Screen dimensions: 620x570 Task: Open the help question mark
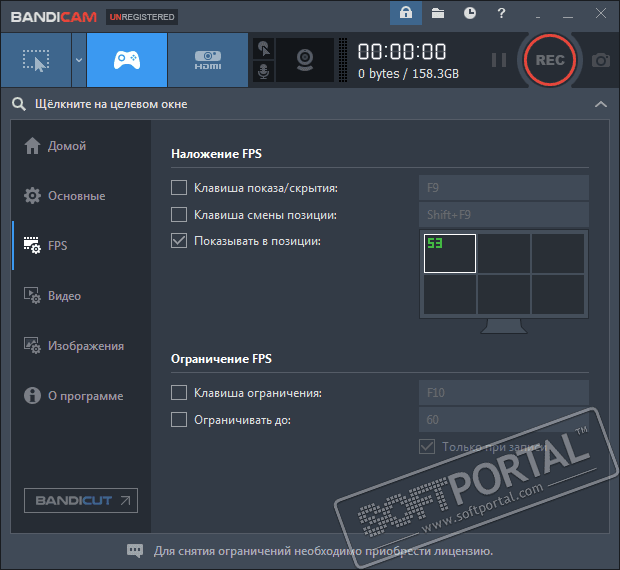pyautogui.click(x=501, y=13)
